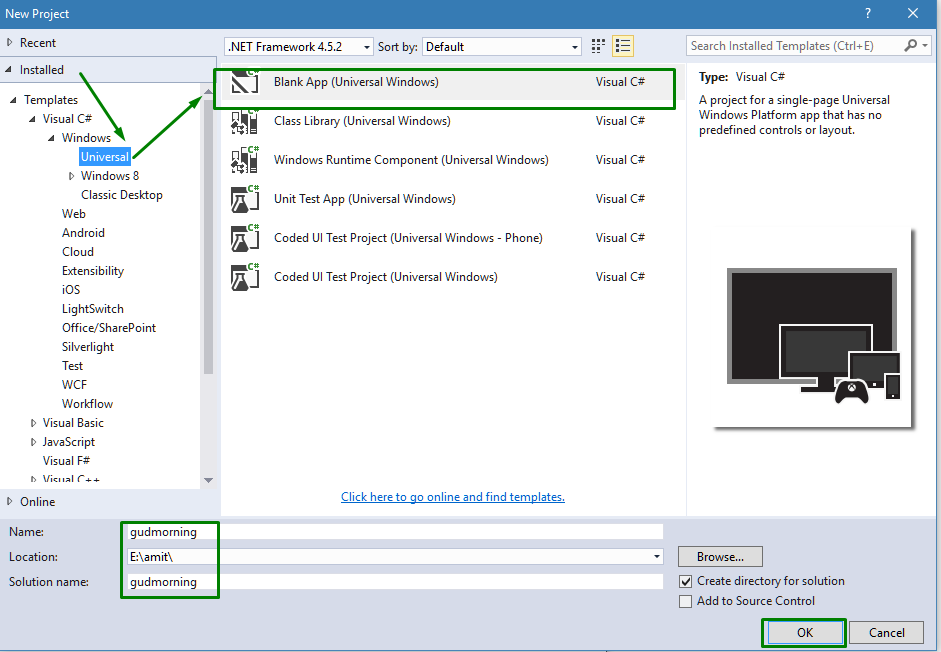Click the project Name input field
941x652 pixels.
tap(395, 532)
